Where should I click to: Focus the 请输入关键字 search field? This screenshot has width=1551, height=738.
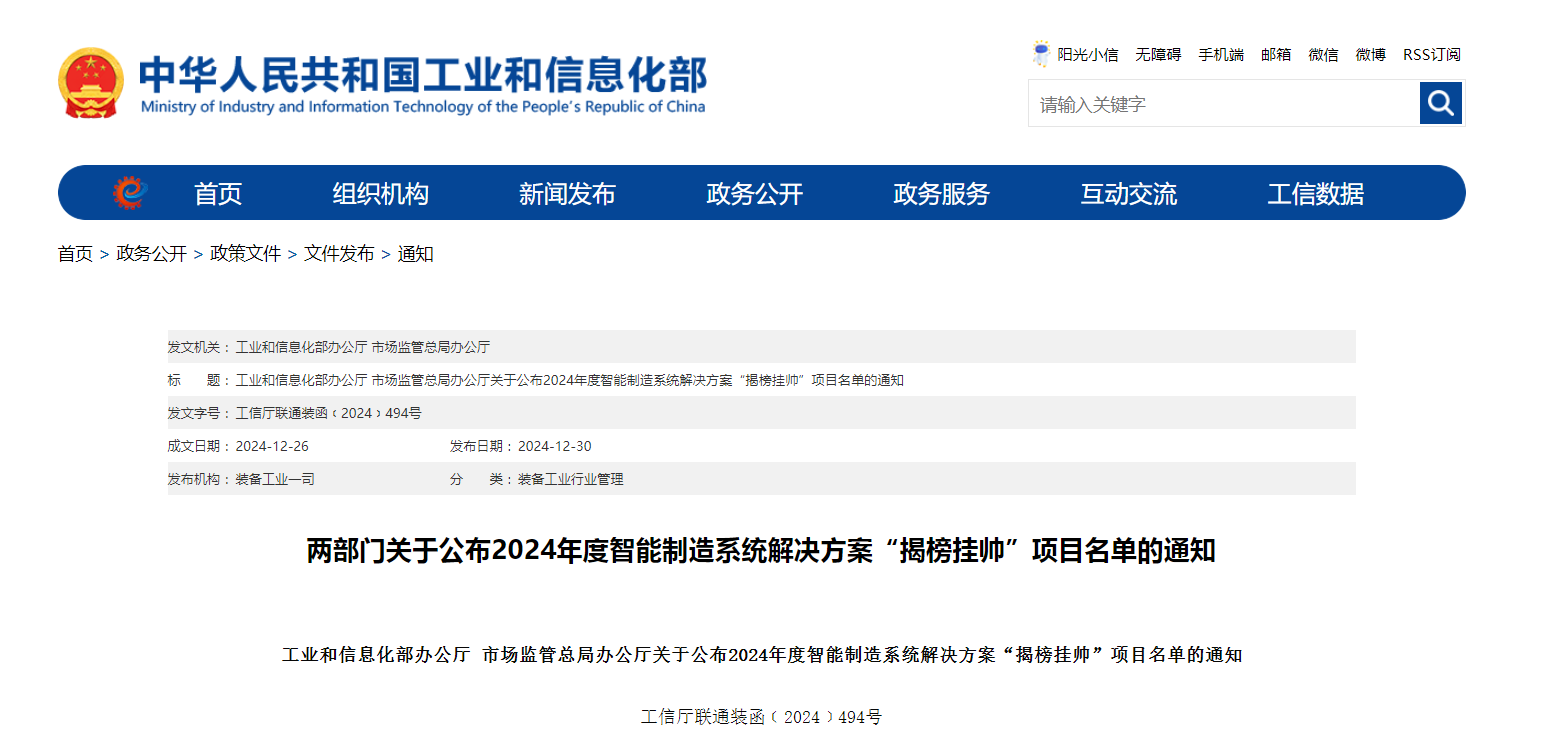click(x=1224, y=103)
